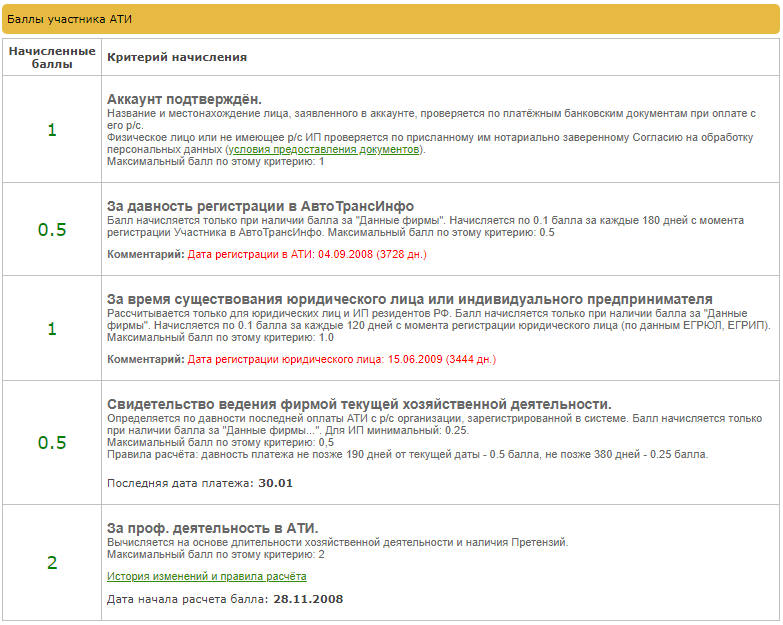Click the "Аккаунт подтверждён." heading

pos(184,99)
